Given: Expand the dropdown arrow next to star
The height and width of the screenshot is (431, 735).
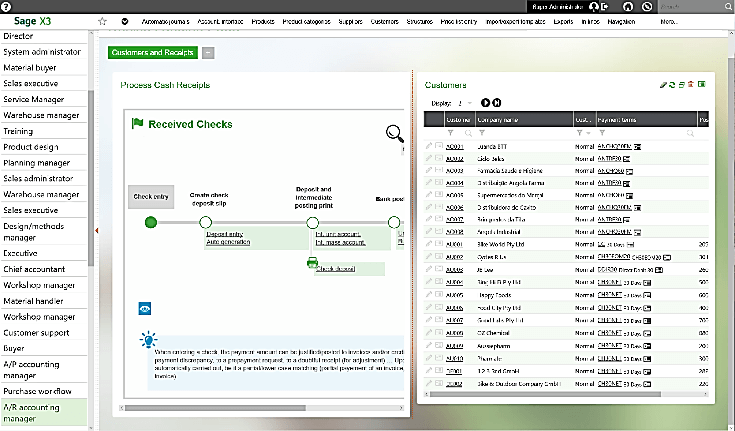Looking at the screenshot, I should [x=124, y=21].
